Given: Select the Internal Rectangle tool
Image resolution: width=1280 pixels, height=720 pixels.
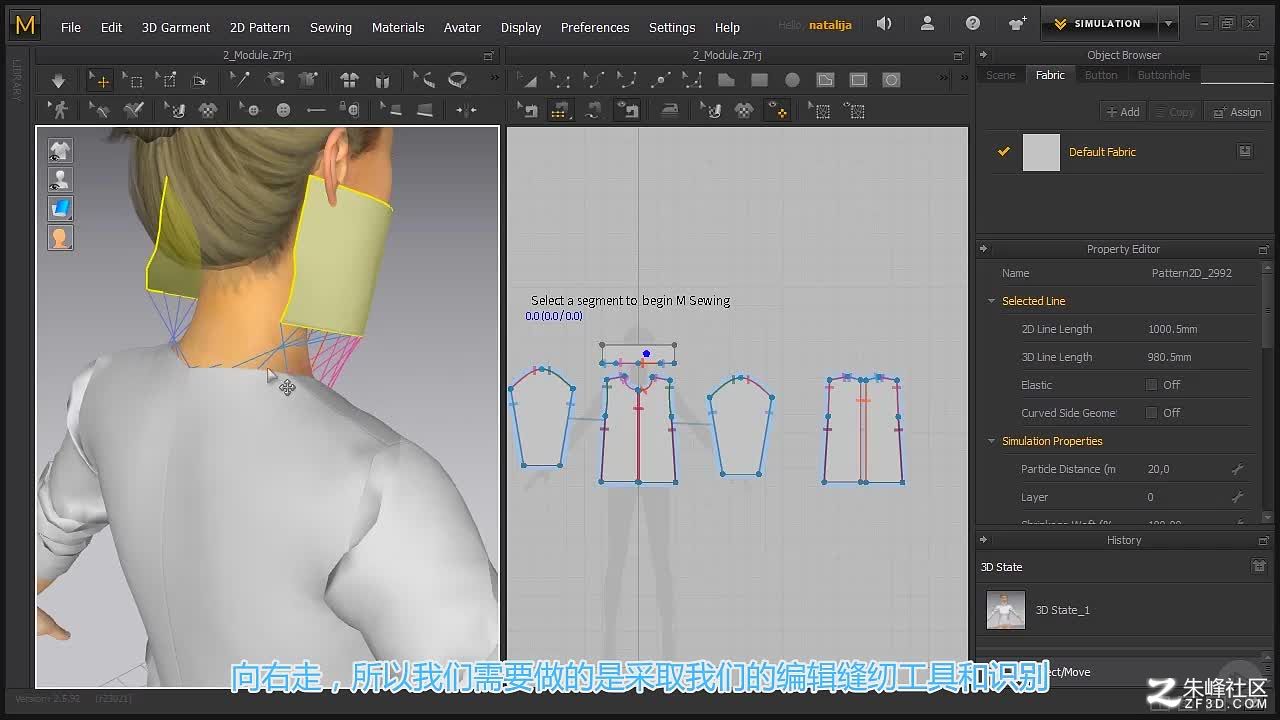Looking at the screenshot, I should point(858,80).
